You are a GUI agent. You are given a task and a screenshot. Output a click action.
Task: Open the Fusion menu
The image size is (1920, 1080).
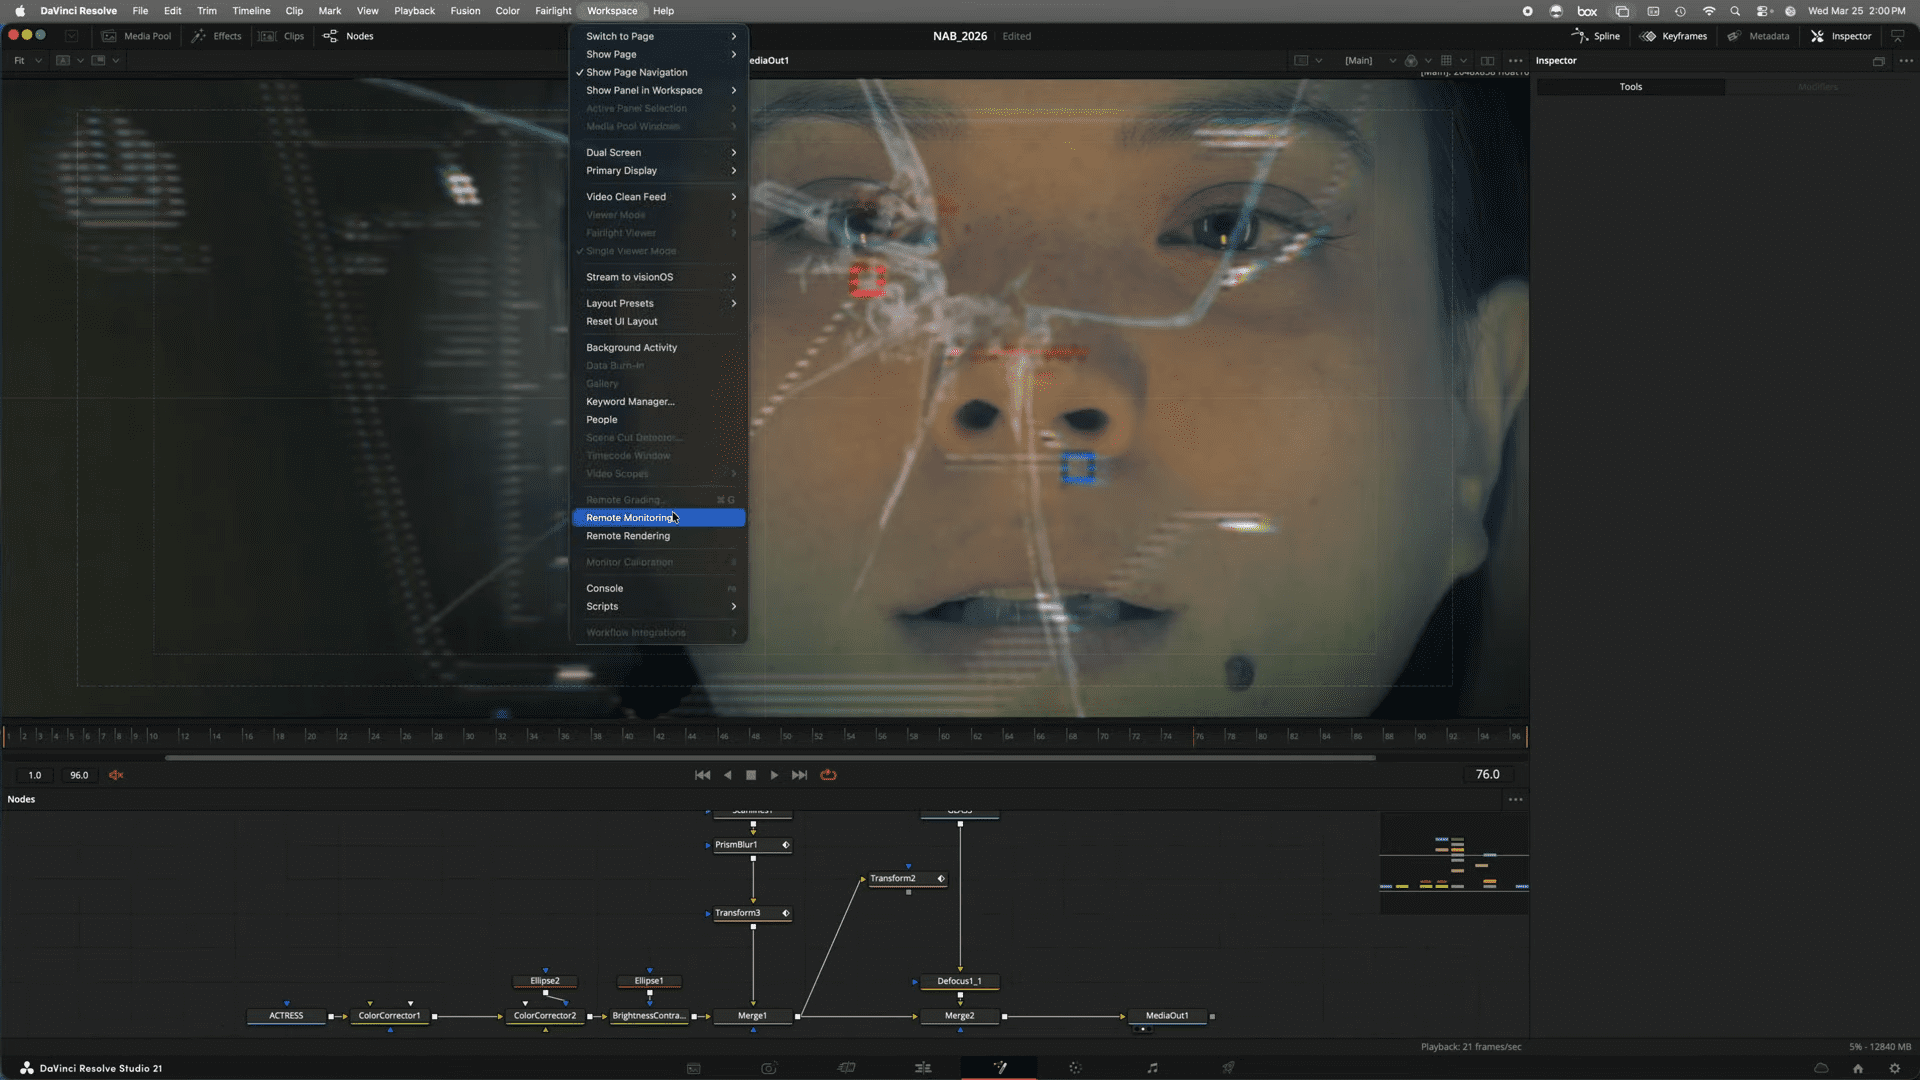tap(465, 11)
